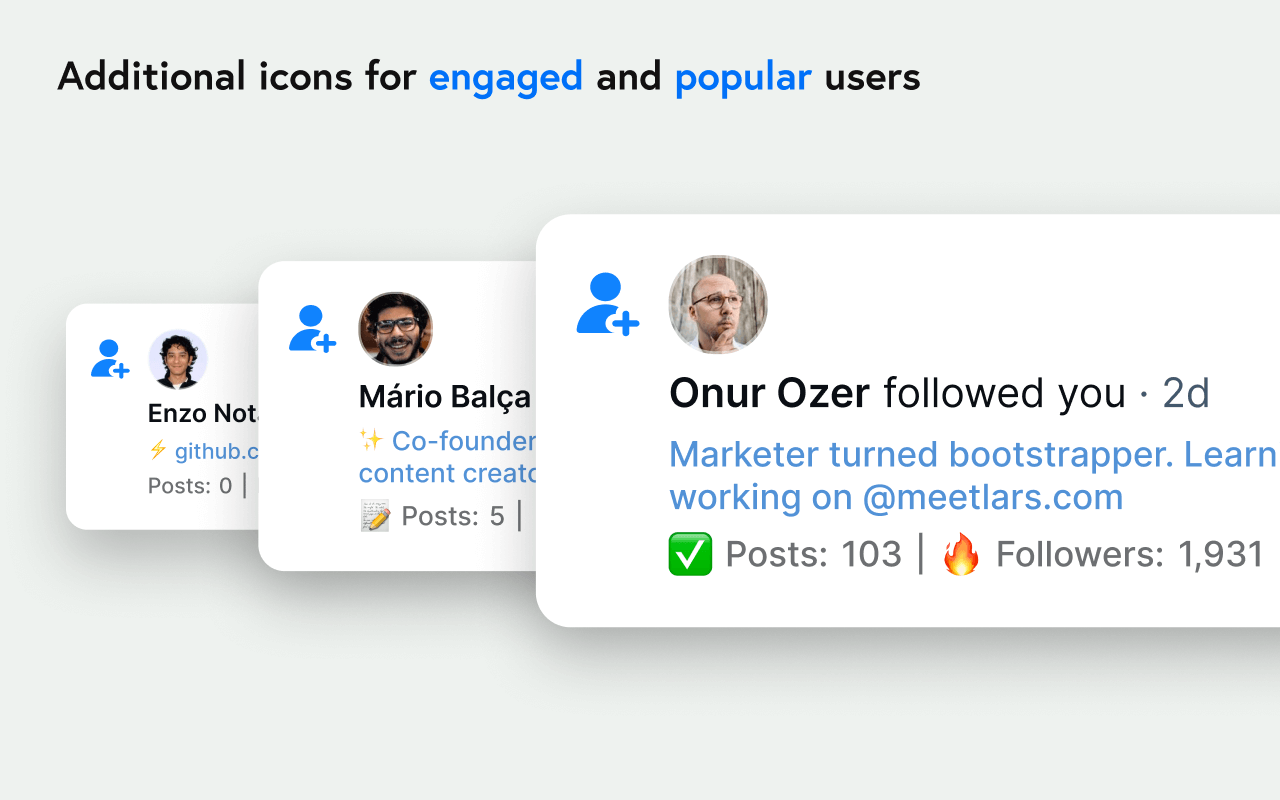The image size is (1280, 800).
Task: Click the fire emoji beside Followers
Action: pyautogui.click(x=962, y=554)
